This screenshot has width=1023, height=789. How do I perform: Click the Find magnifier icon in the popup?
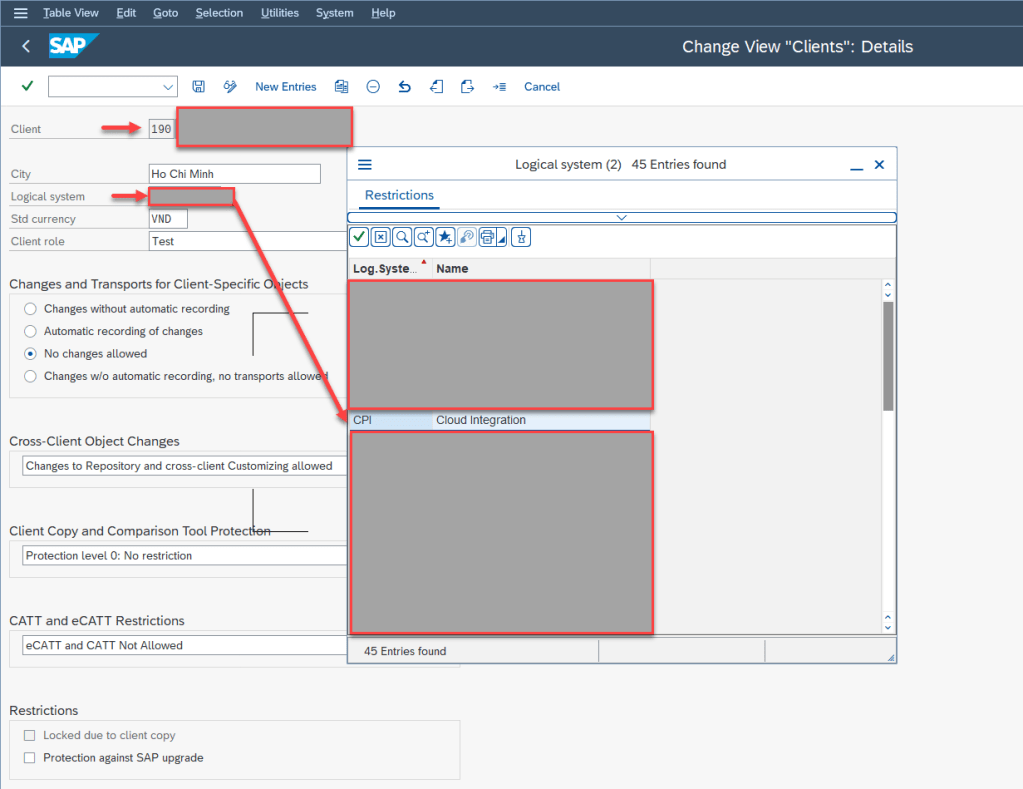point(402,237)
